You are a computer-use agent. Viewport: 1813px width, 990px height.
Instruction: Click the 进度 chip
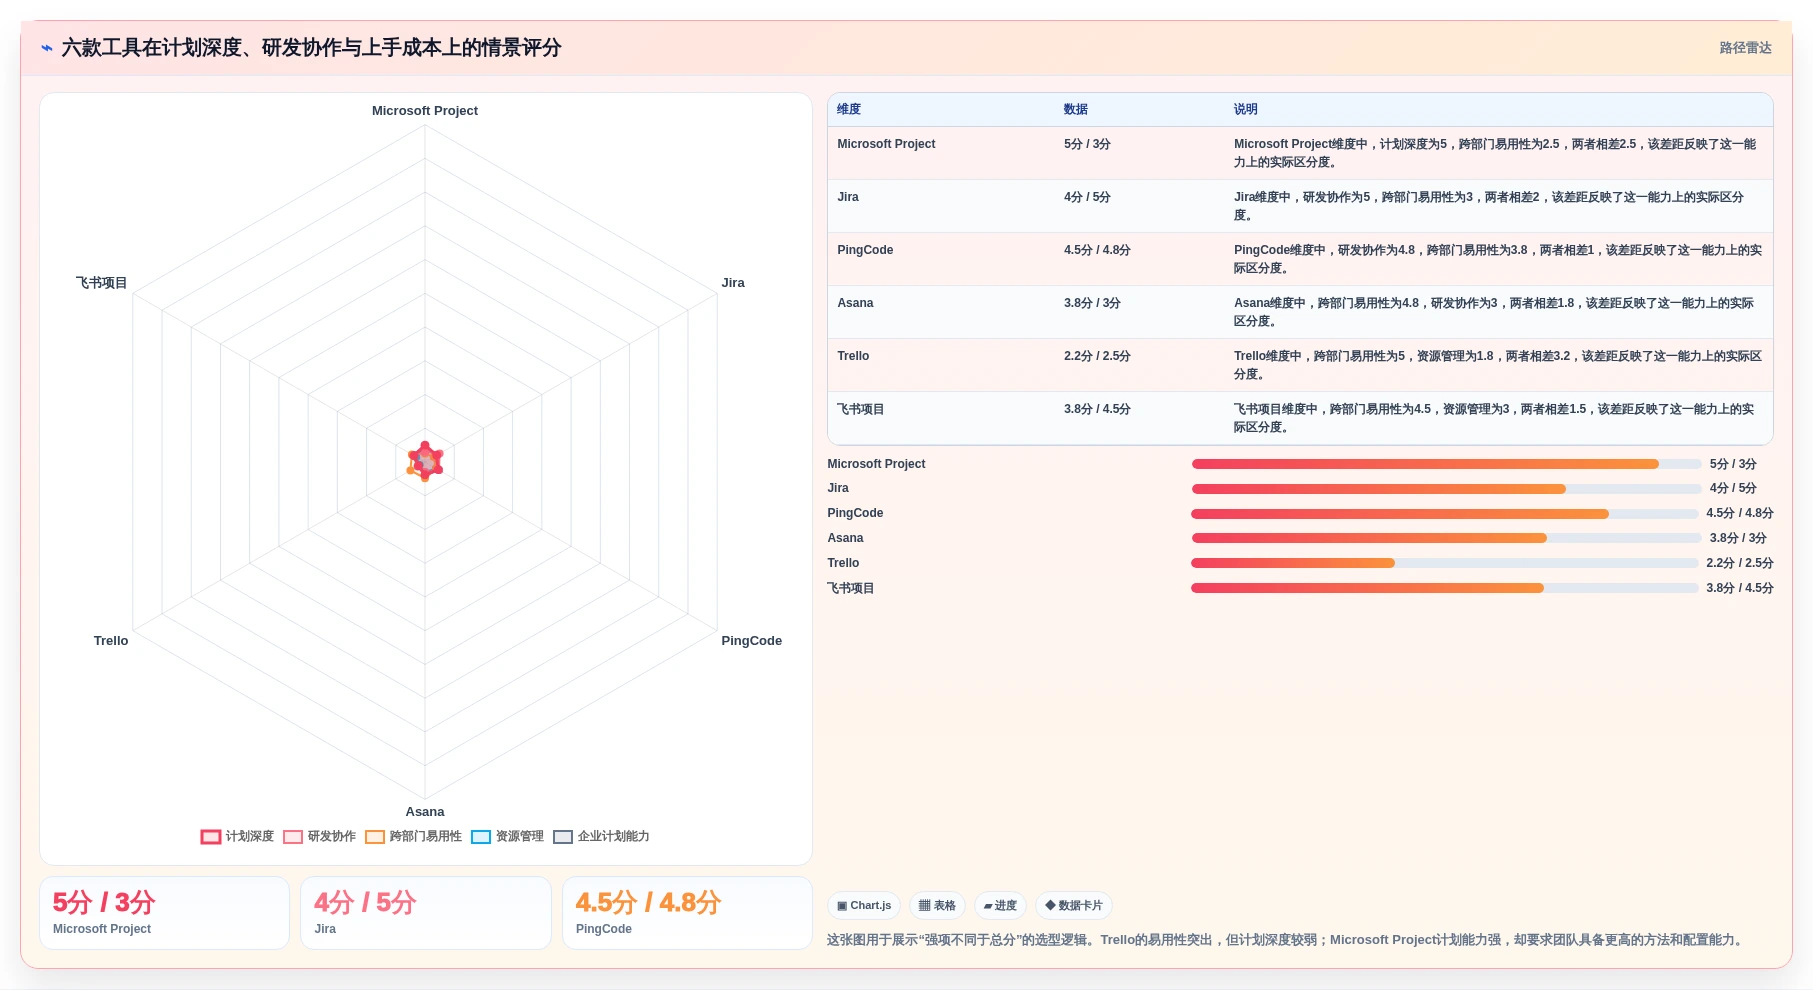point(1000,906)
